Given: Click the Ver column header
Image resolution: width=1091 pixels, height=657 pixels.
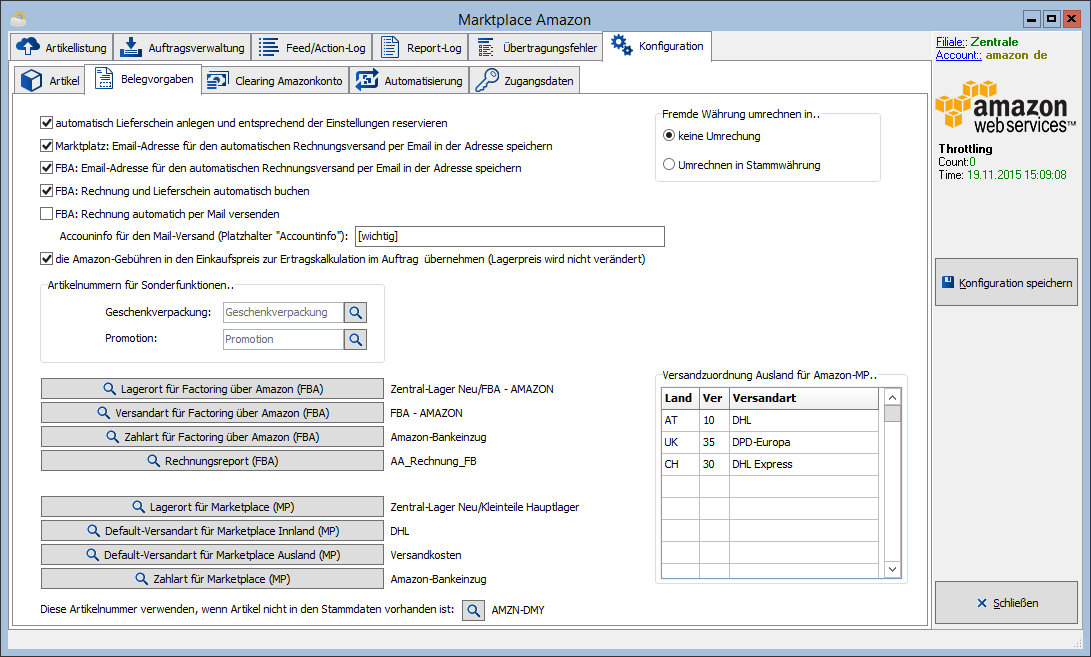Looking at the screenshot, I should [x=714, y=398].
